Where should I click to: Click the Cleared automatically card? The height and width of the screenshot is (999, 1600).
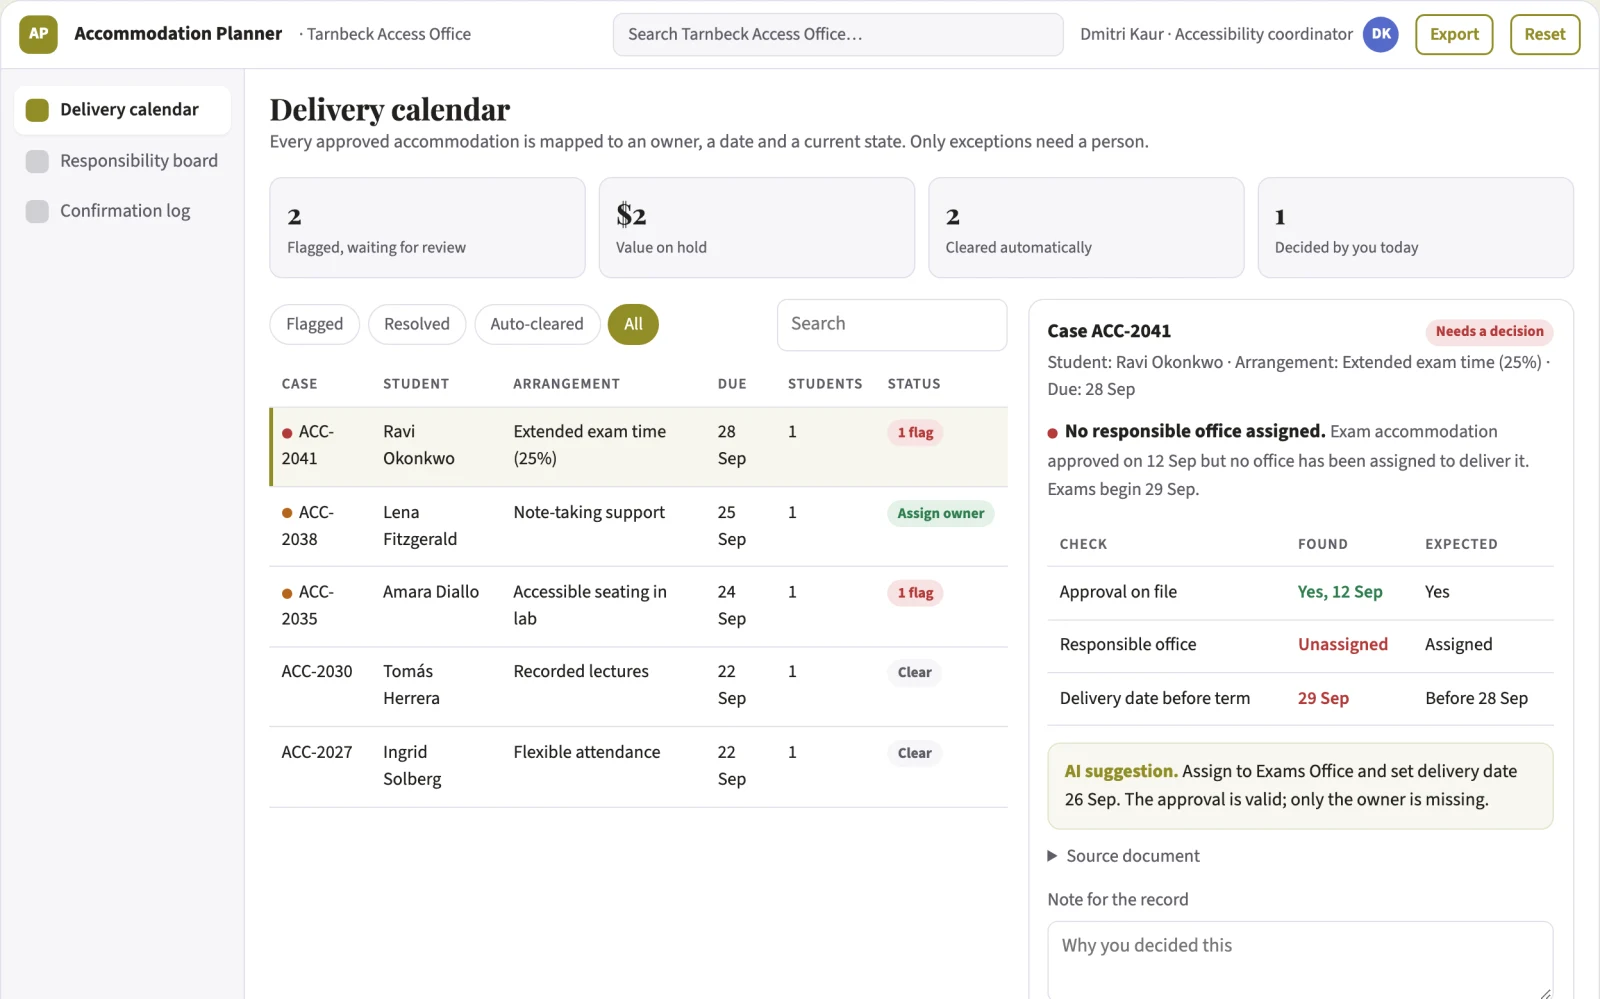tap(1086, 228)
